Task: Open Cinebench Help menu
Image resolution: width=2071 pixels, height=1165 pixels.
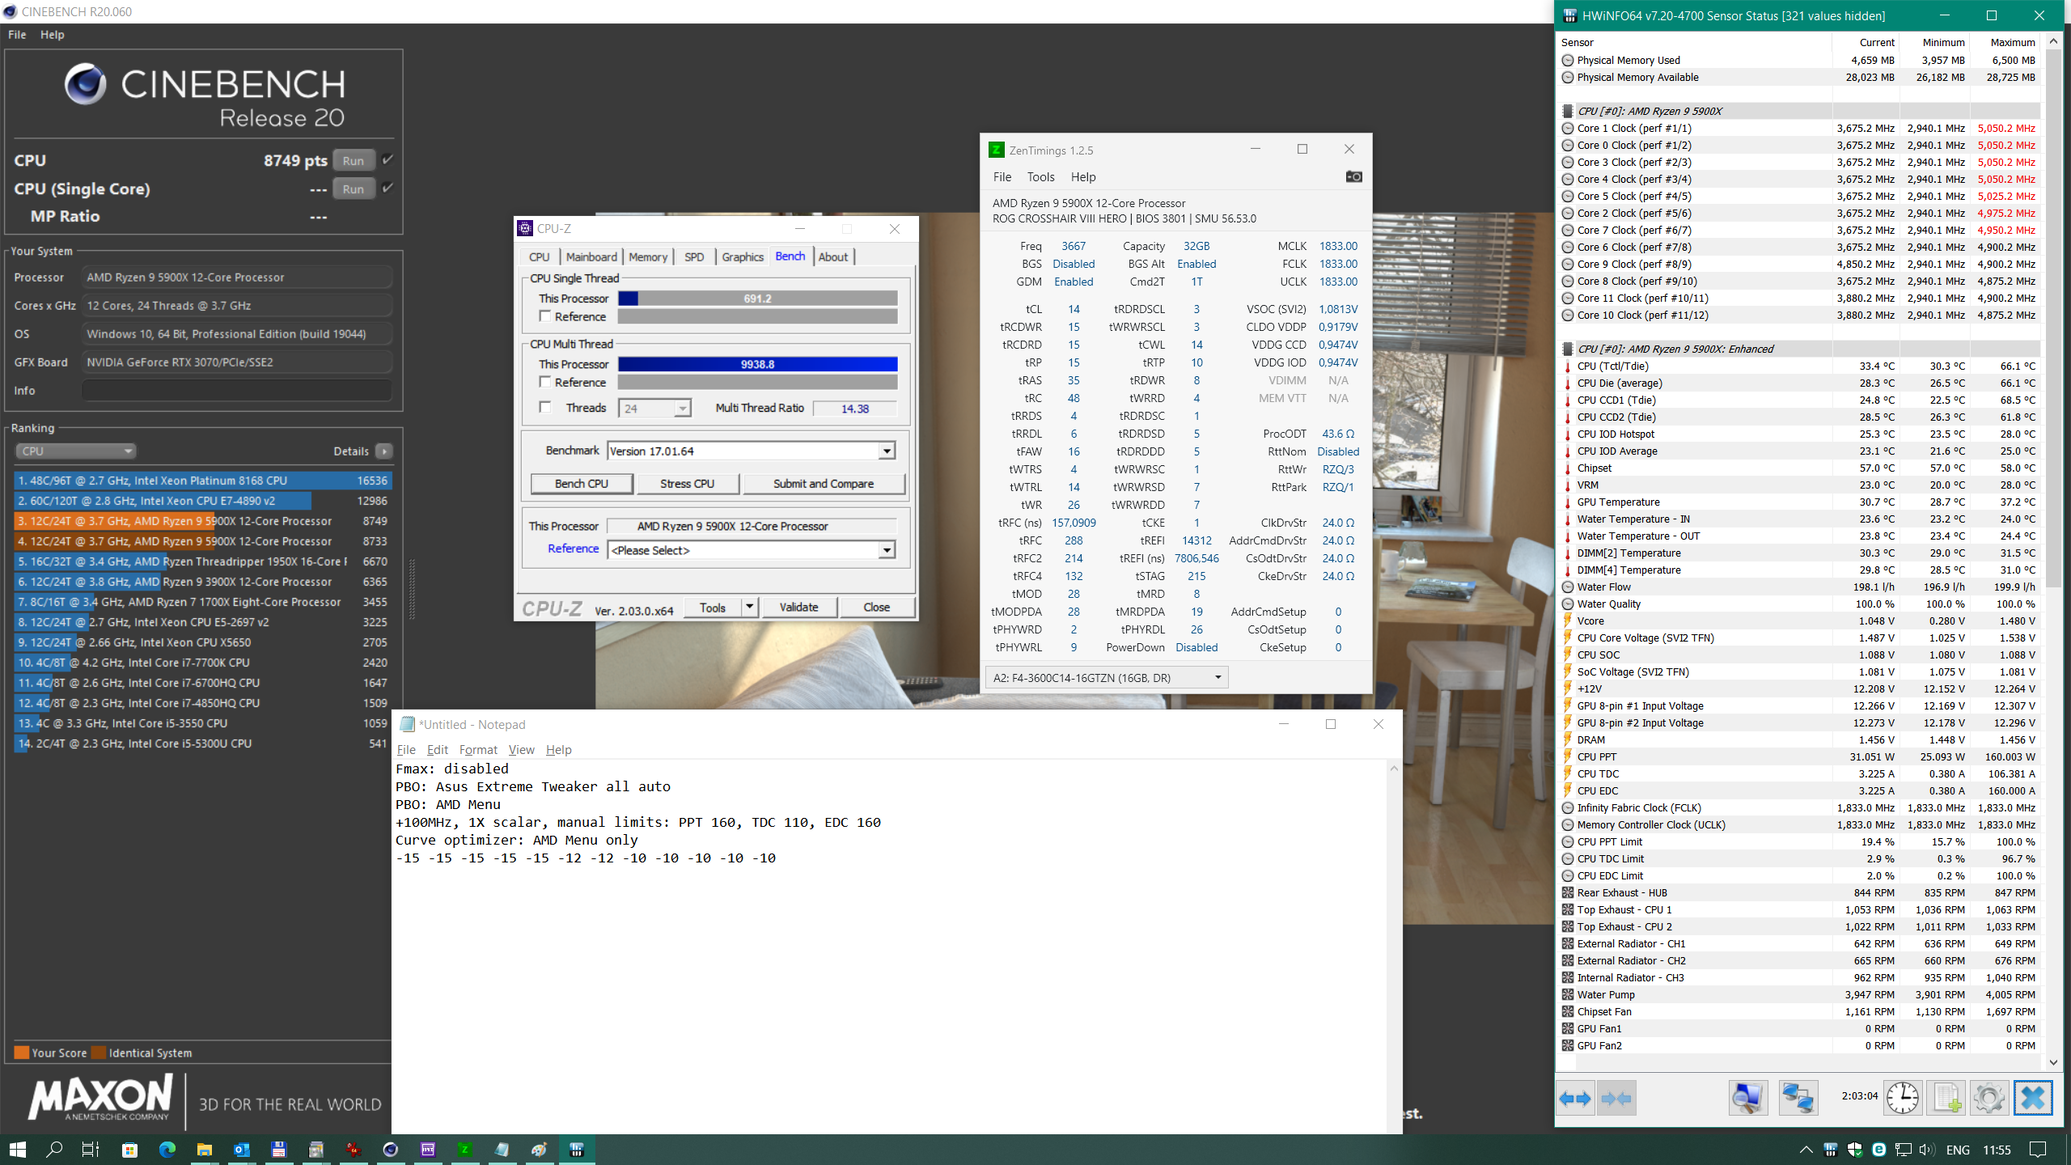Action: 52,34
